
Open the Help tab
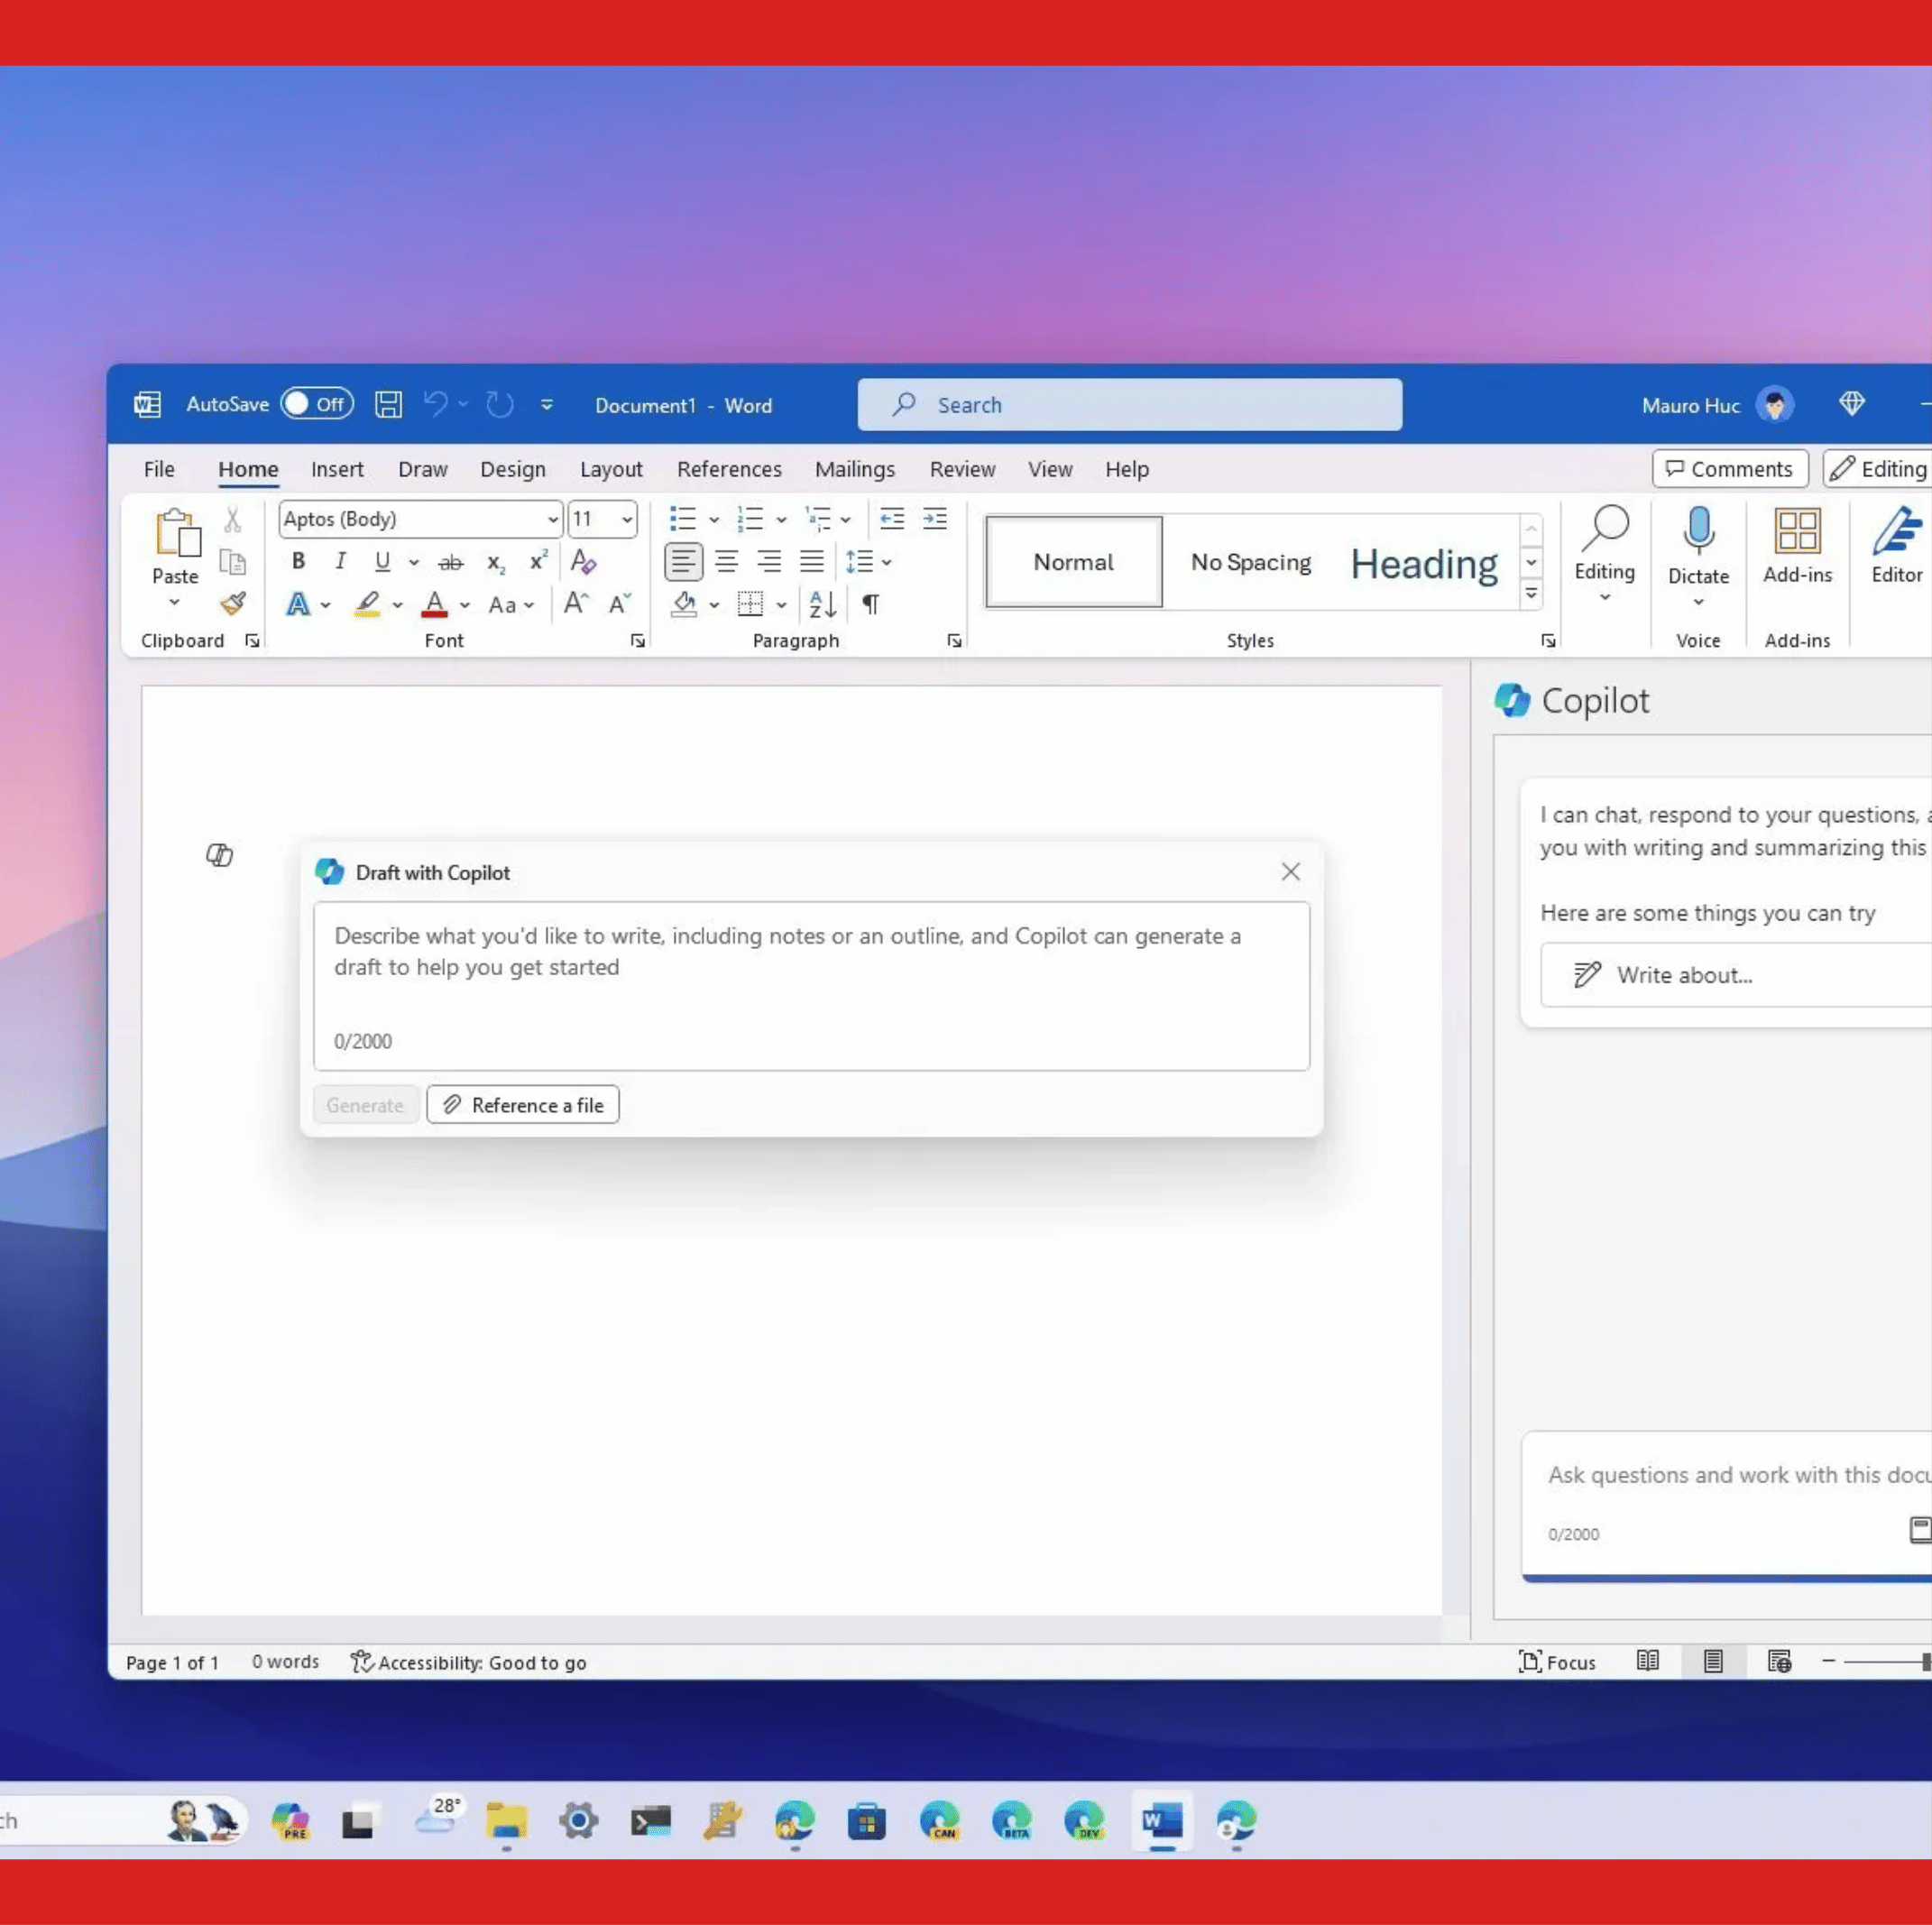coord(1127,469)
